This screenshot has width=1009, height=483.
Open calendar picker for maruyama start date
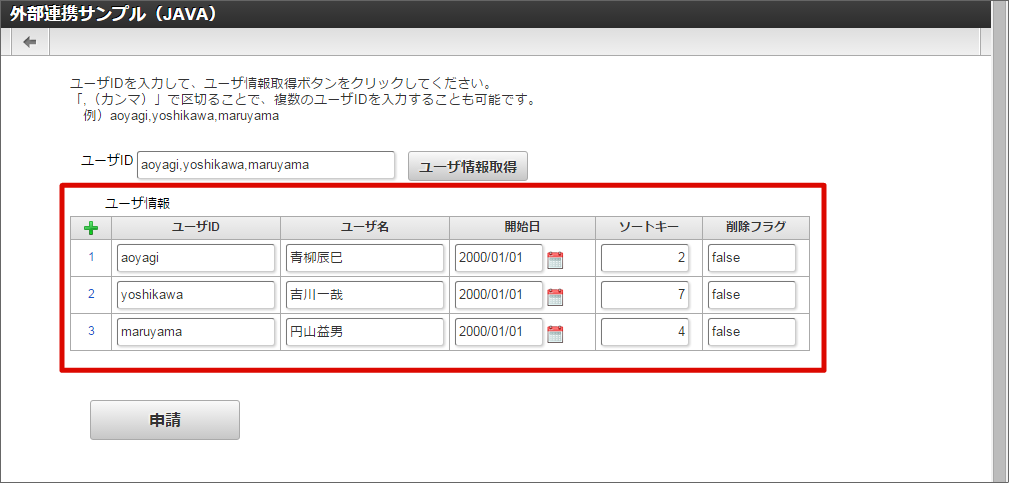pyautogui.click(x=556, y=333)
